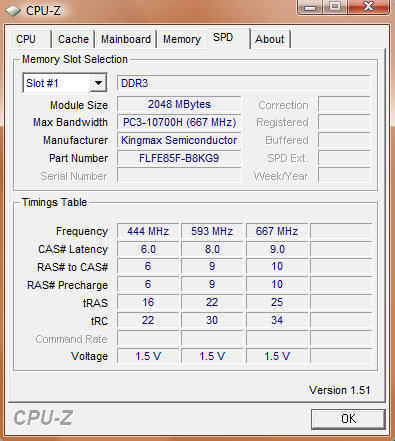Click the RAS# Precharge label
The image size is (395, 441).
click(x=67, y=285)
